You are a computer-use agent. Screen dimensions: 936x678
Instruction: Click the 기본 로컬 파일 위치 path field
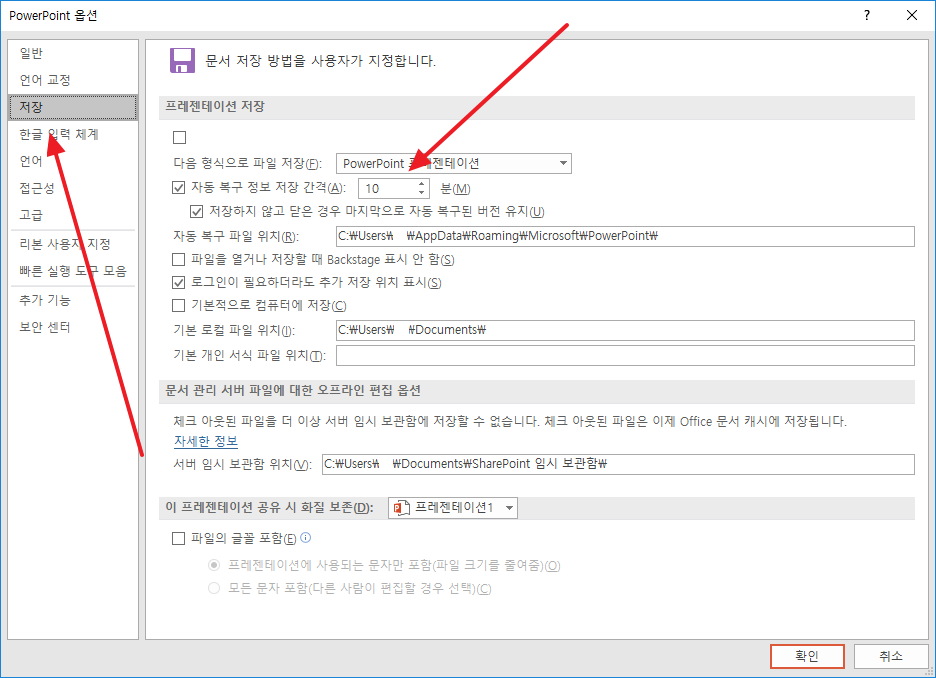pyautogui.click(x=625, y=330)
